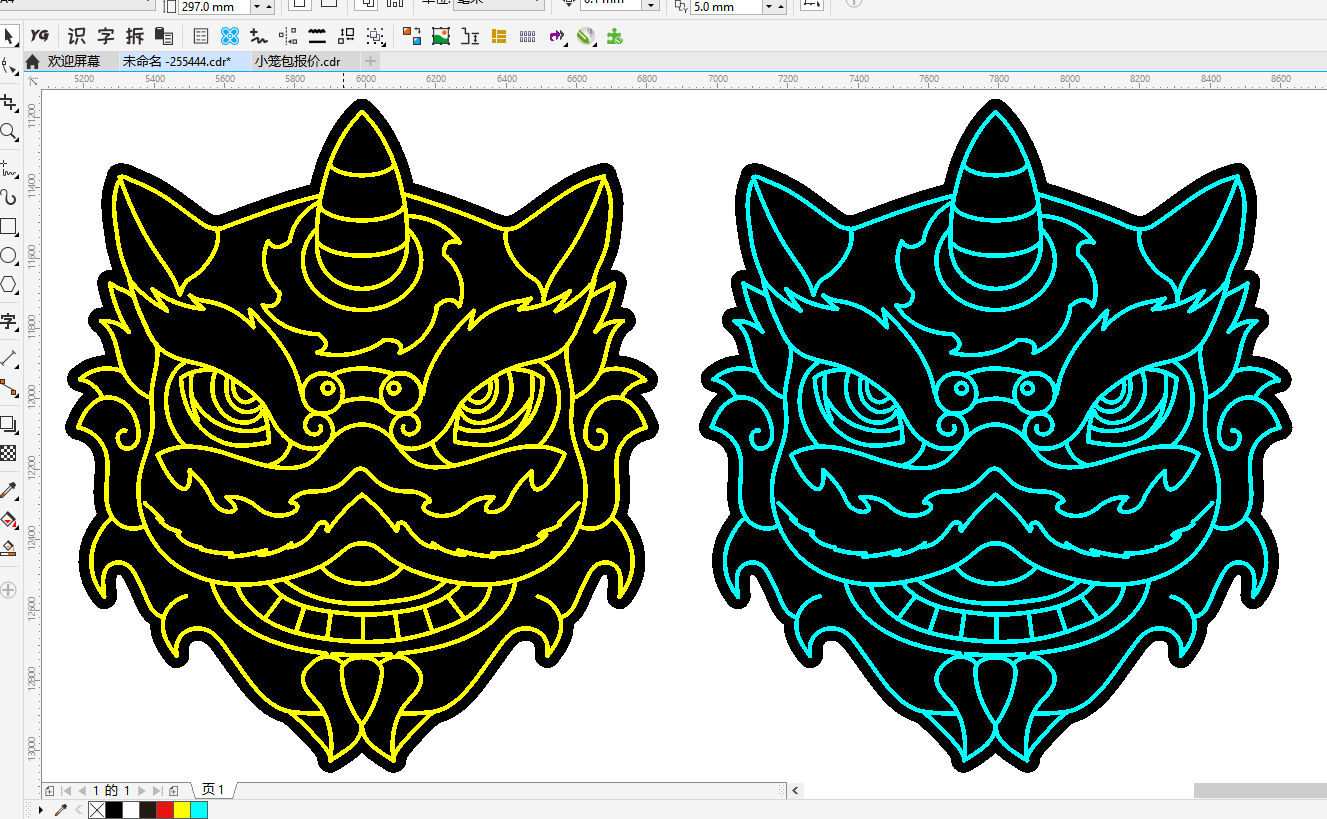Screen dimensions: 1327x819
Task: Click the purple dotted grid icon
Action: [528, 36]
